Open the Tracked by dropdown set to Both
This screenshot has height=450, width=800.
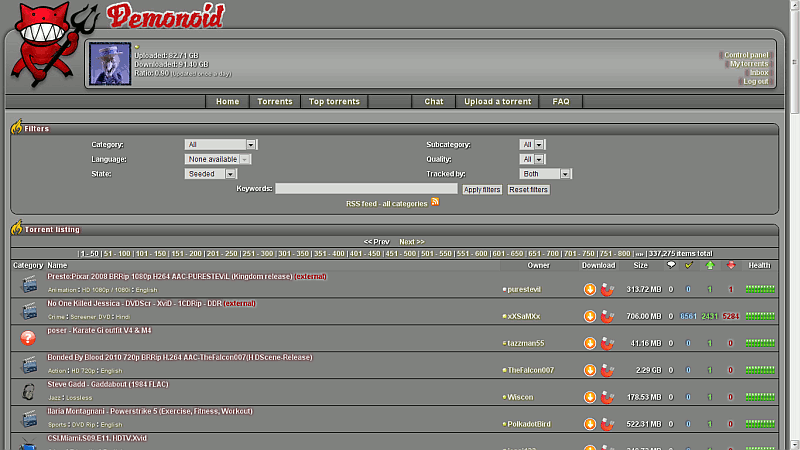click(x=545, y=174)
